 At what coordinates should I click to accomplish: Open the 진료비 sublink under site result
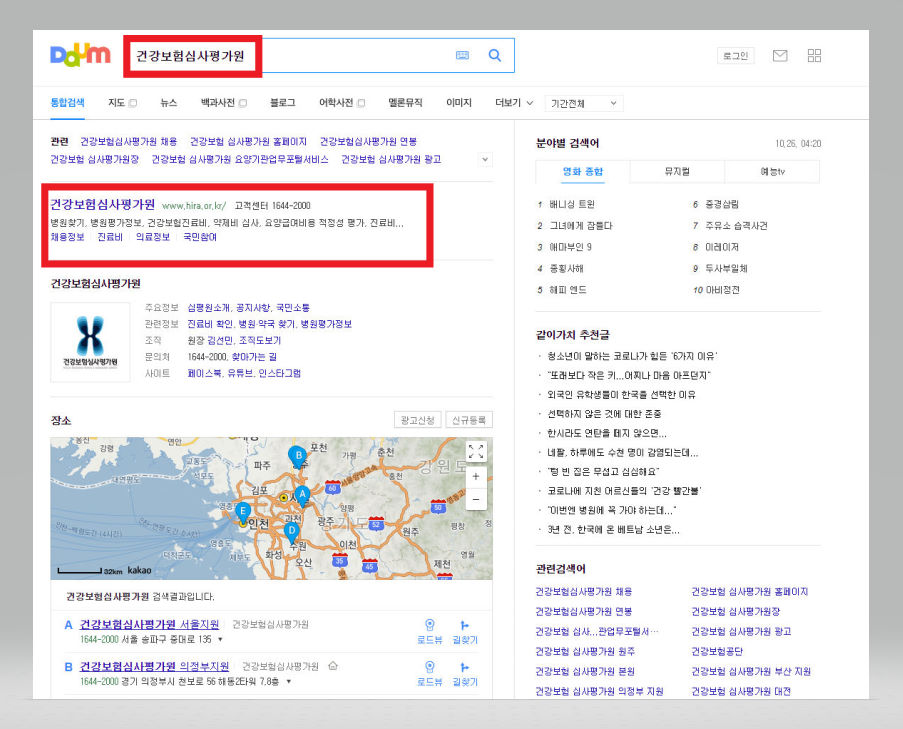(x=110, y=237)
